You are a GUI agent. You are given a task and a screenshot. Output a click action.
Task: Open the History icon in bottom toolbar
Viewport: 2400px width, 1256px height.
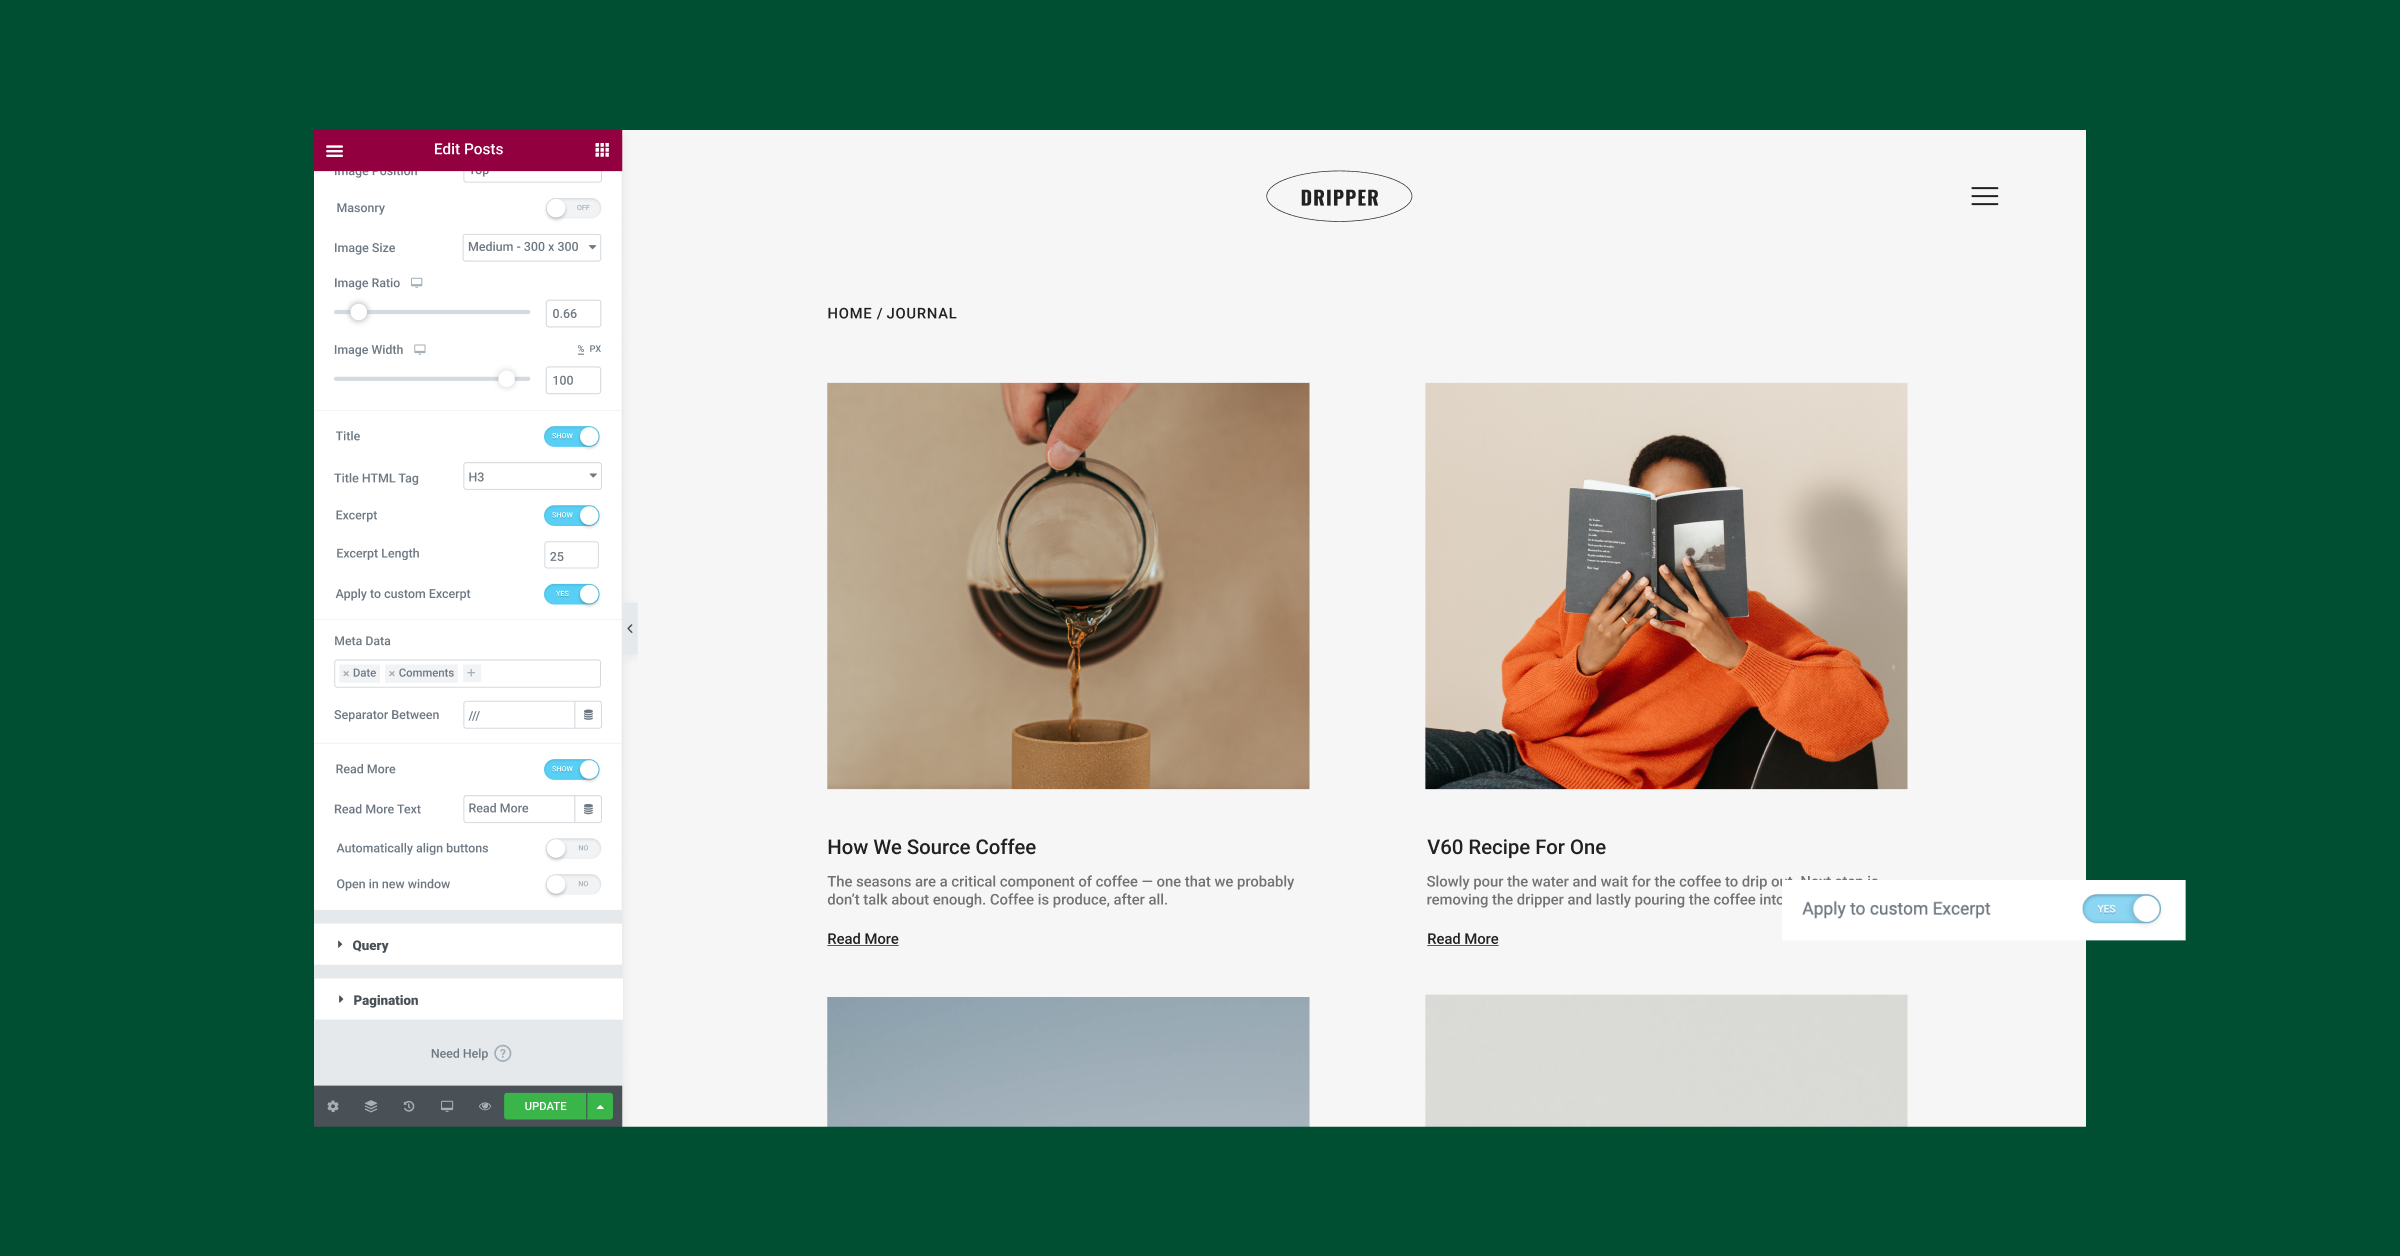pos(409,1106)
